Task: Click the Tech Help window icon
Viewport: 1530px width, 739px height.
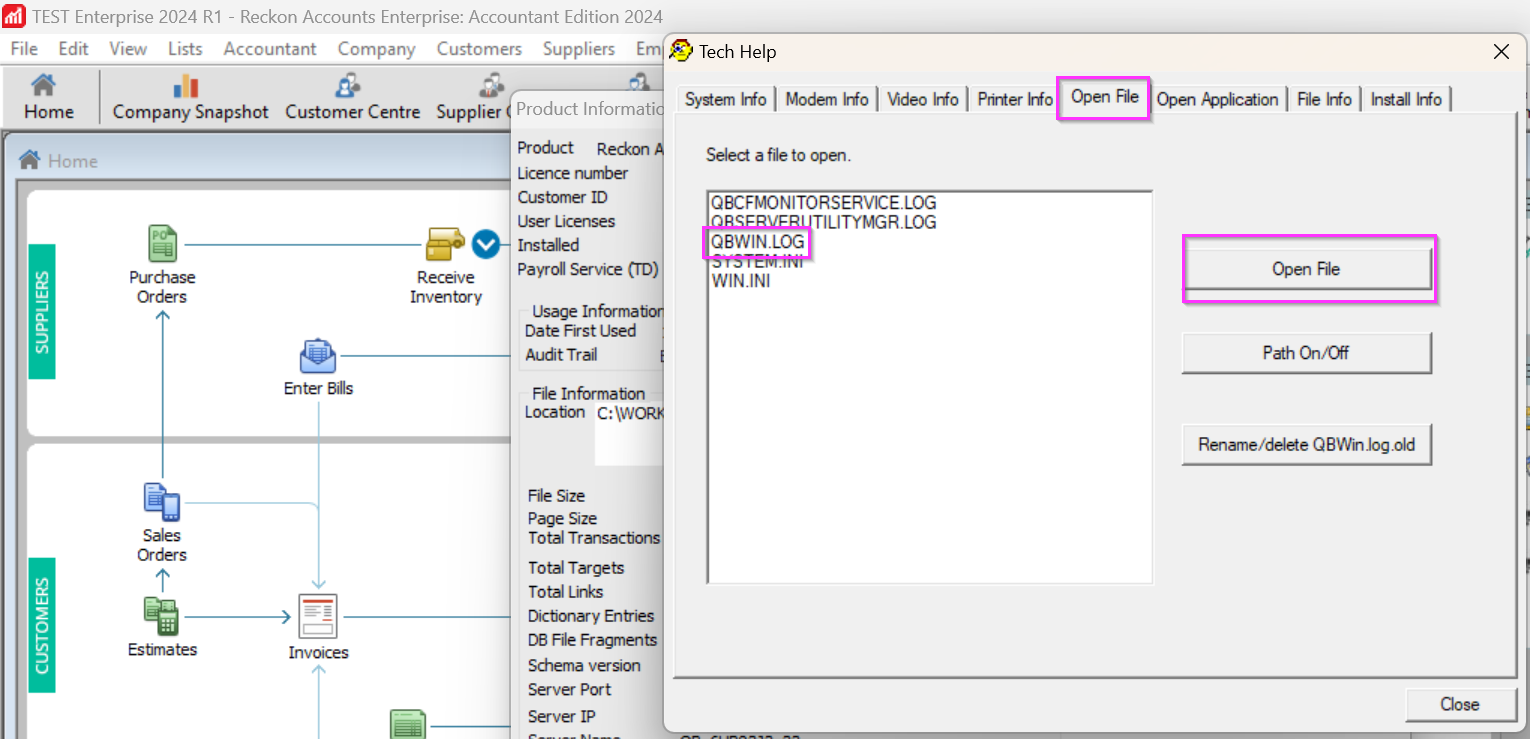Action: click(x=681, y=51)
